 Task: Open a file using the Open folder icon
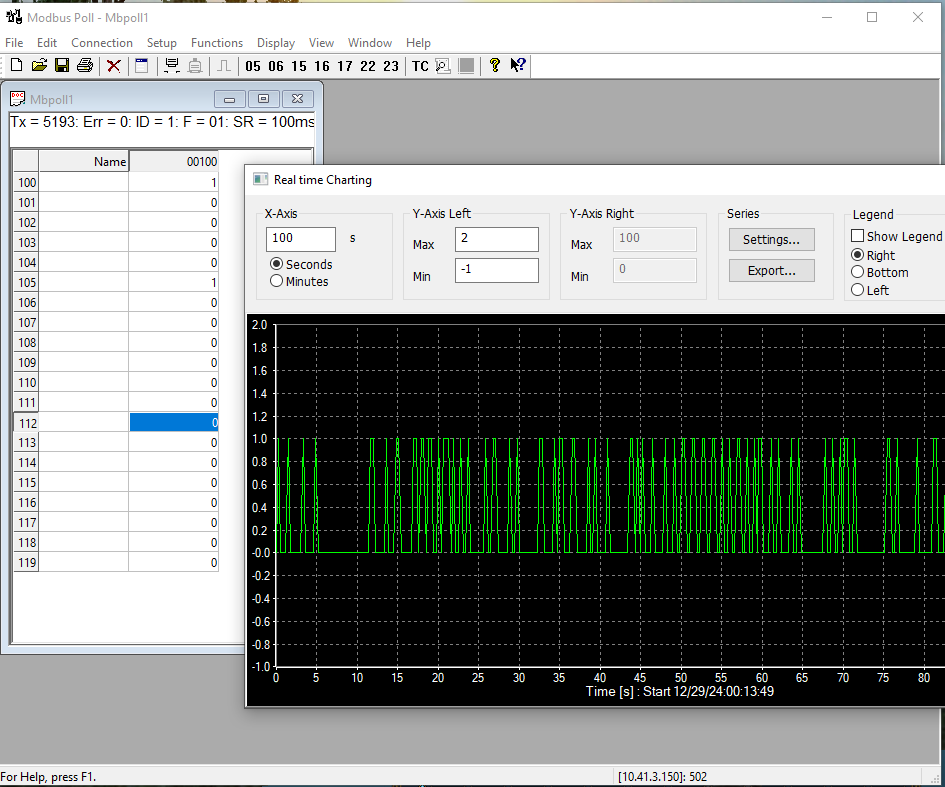39,65
